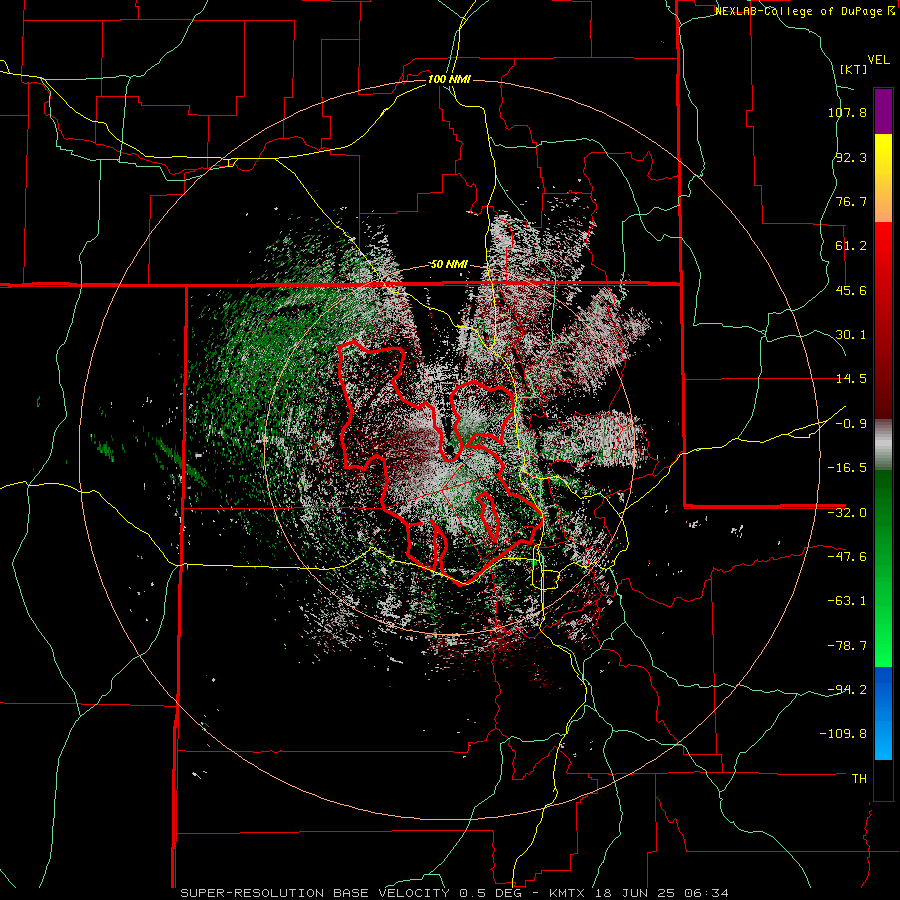Click the gray near-zero segment of color bar
The height and width of the screenshot is (900, 900).
[x=883, y=444]
